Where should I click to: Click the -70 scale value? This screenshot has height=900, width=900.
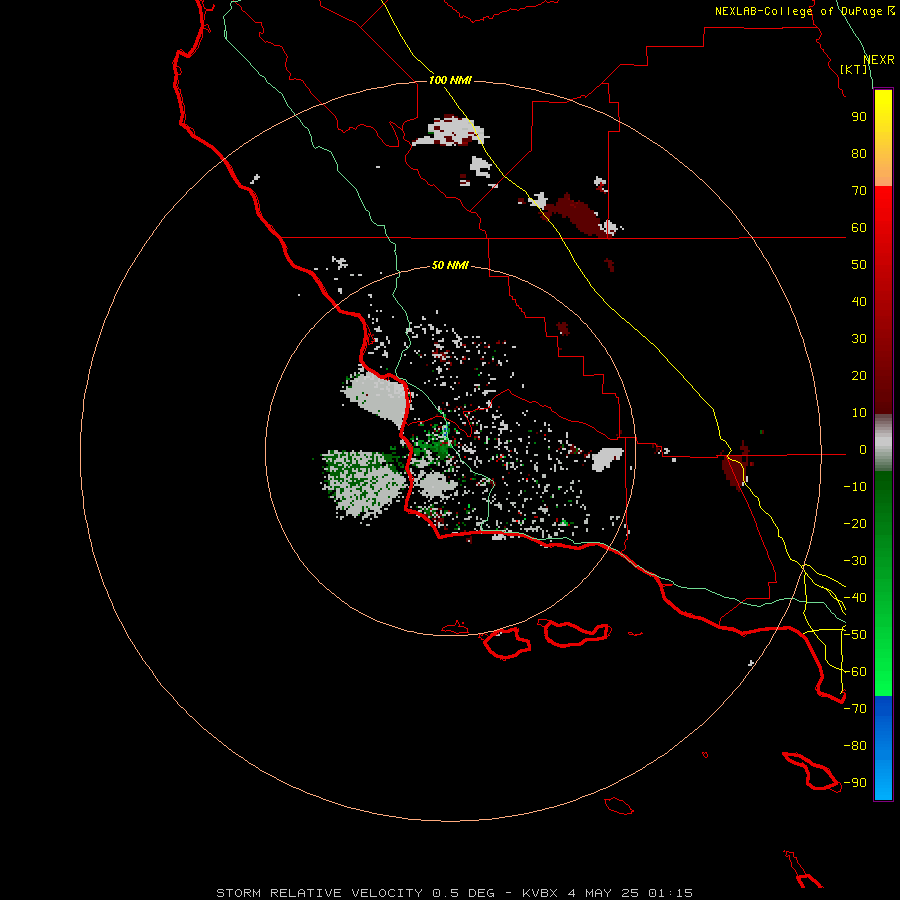pyautogui.click(x=855, y=709)
